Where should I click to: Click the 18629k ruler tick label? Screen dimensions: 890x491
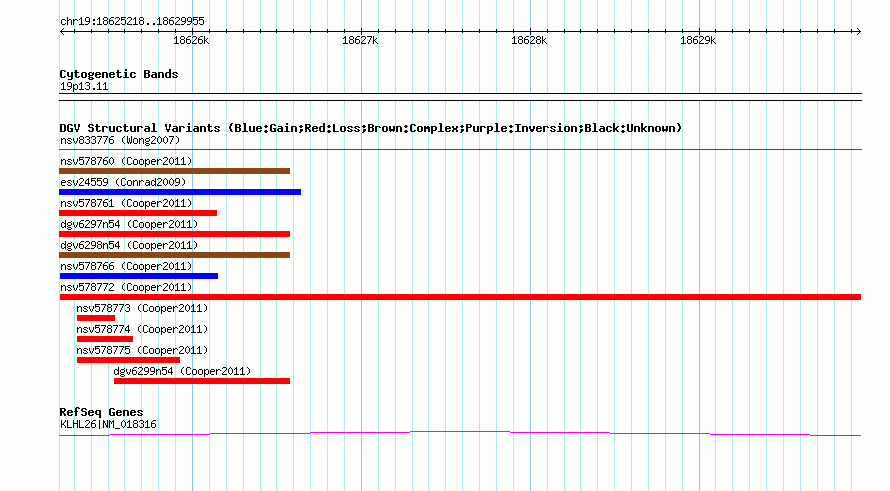[x=698, y=40]
